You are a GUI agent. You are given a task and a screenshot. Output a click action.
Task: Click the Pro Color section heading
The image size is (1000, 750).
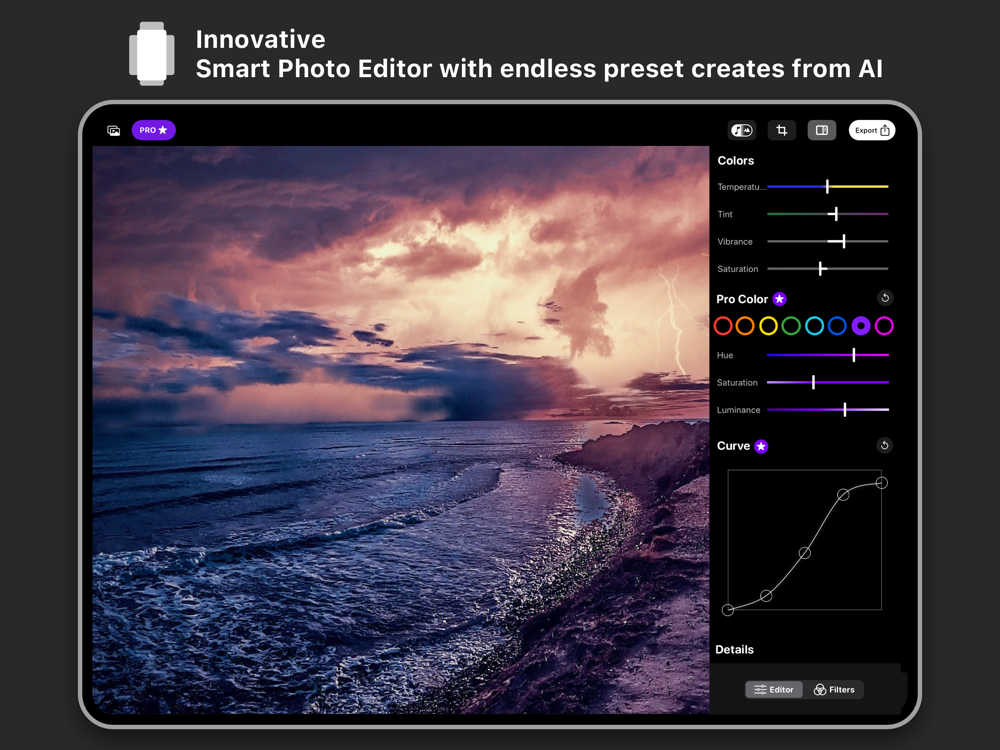(742, 299)
